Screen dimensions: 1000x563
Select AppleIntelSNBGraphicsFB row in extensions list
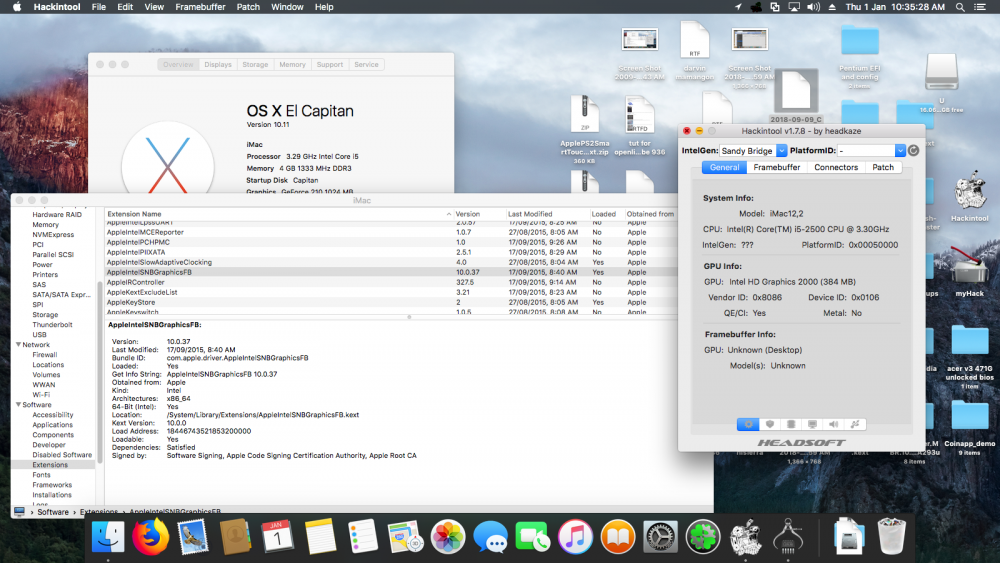point(390,272)
